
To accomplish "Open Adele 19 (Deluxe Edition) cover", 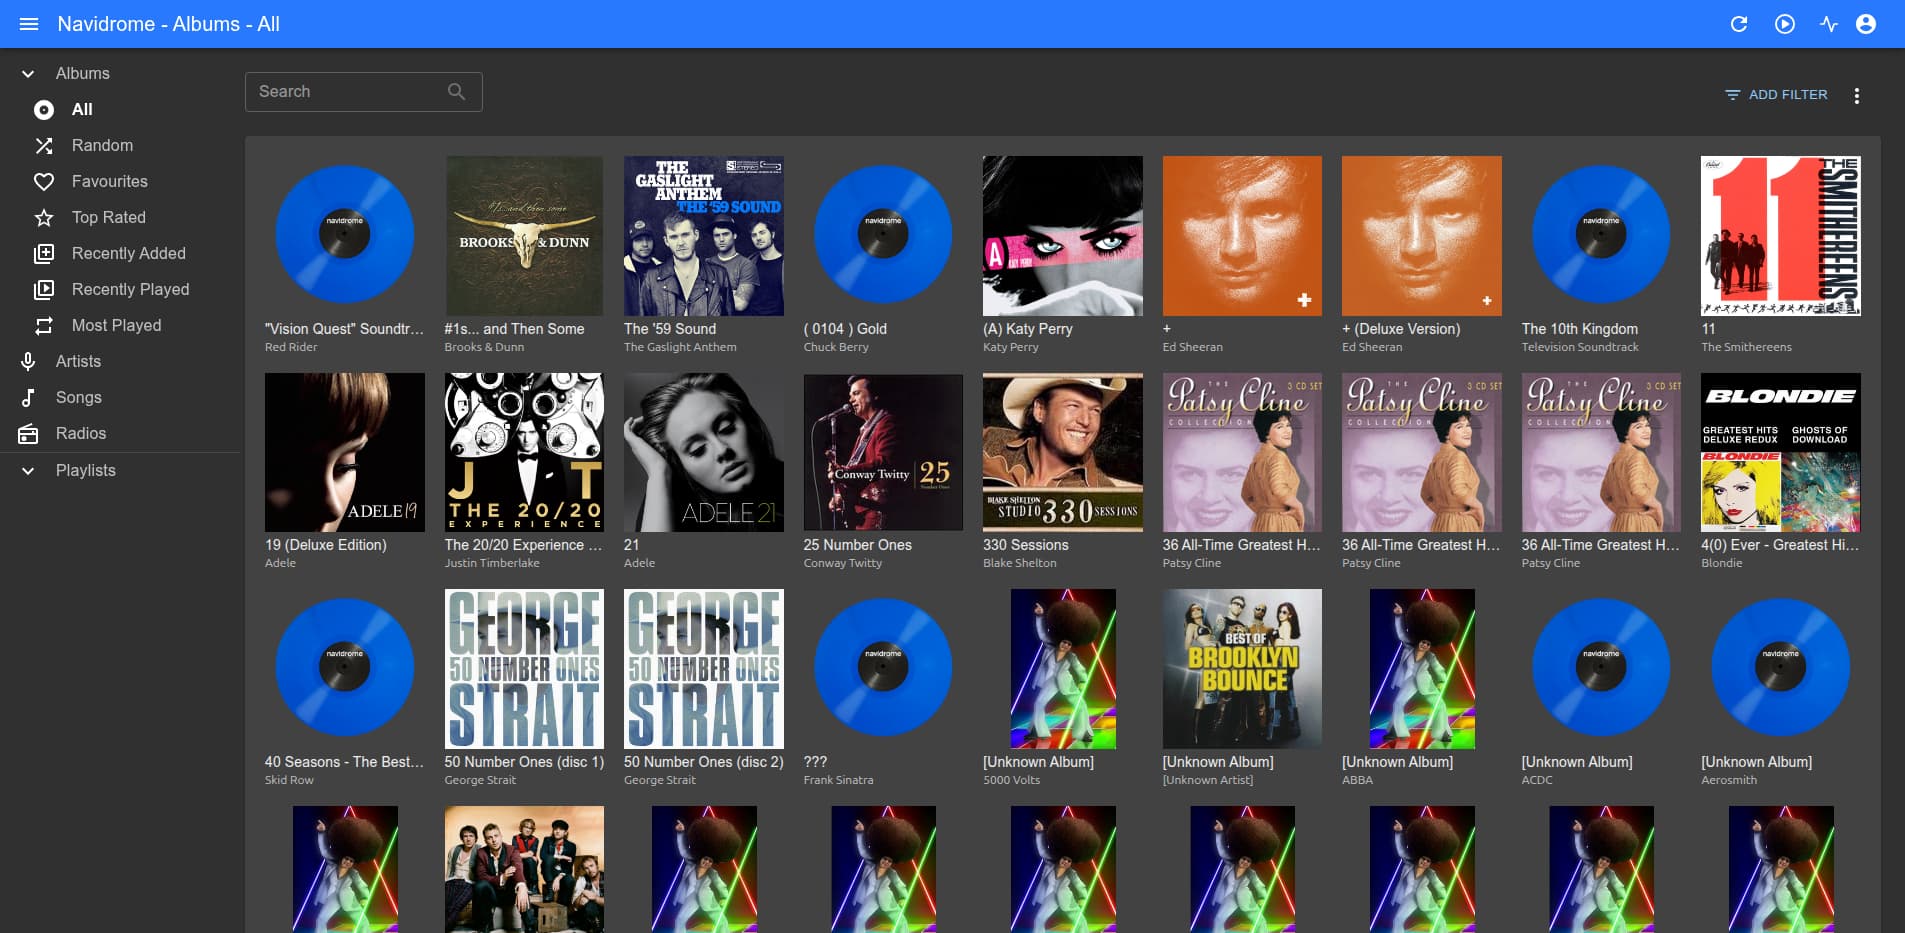I will (x=345, y=452).
